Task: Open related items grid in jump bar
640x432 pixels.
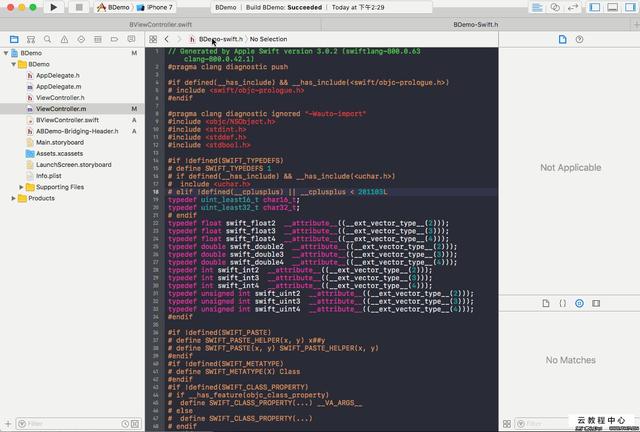Action: pyautogui.click(x=153, y=39)
